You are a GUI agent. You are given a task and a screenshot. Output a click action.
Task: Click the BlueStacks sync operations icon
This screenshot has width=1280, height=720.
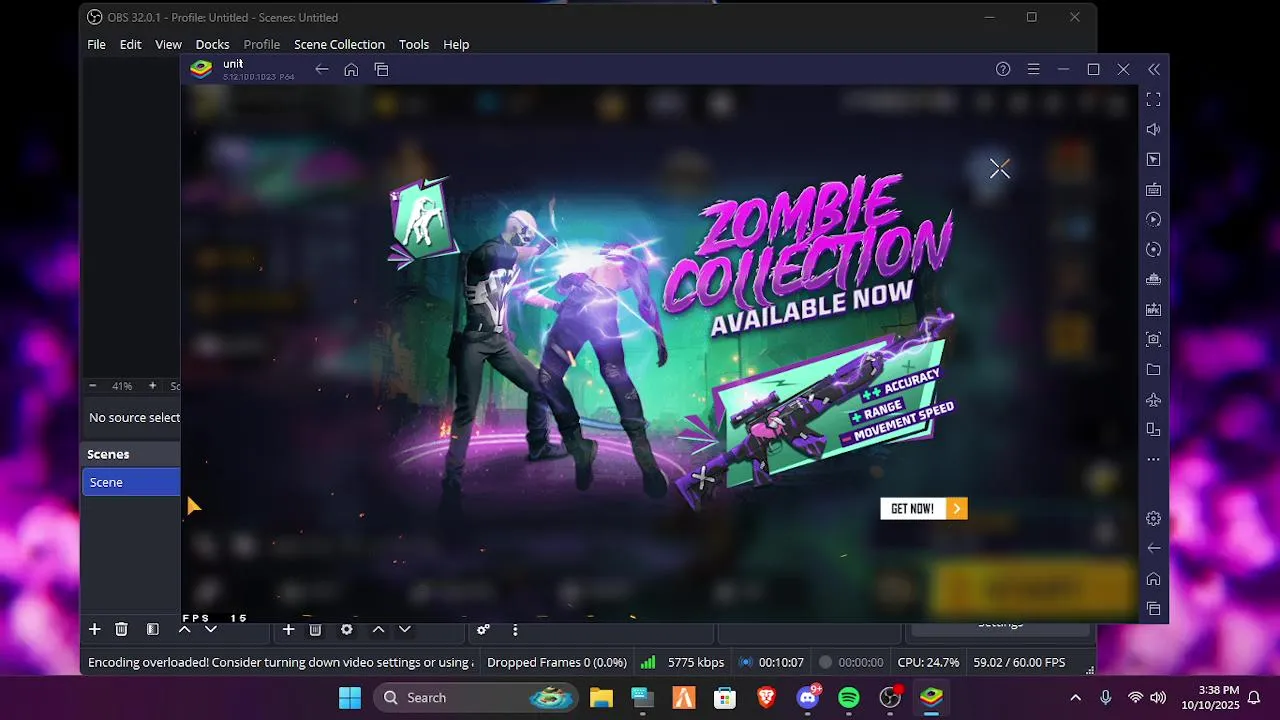1153,249
